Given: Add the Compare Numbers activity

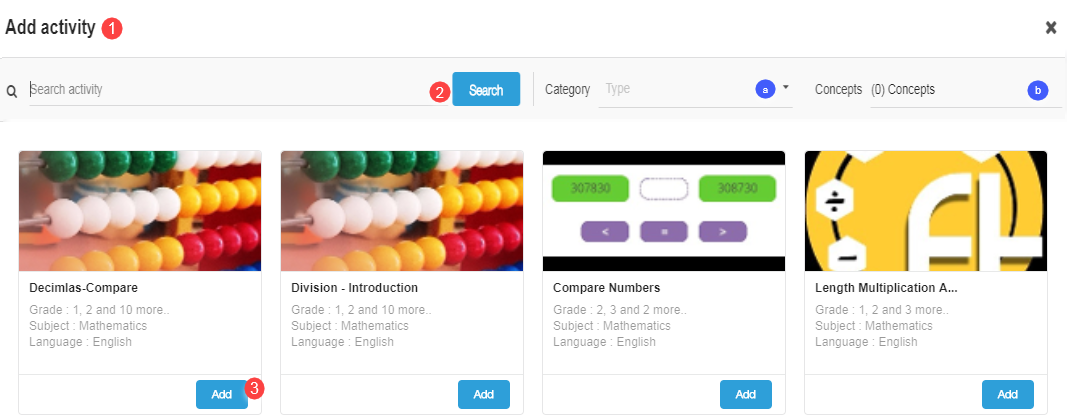Looking at the screenshot, I should pos(746,394).
